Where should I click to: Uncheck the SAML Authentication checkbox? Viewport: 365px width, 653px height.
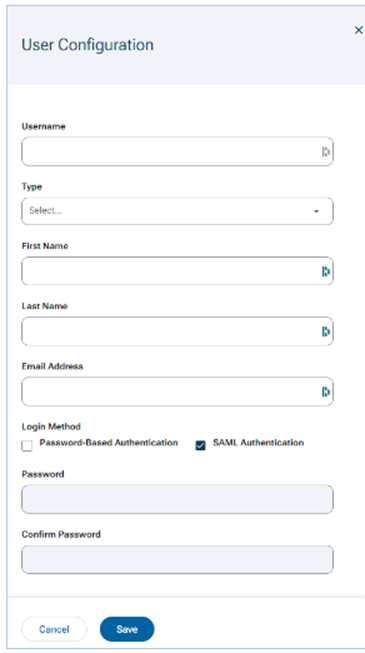coord(200,446)
